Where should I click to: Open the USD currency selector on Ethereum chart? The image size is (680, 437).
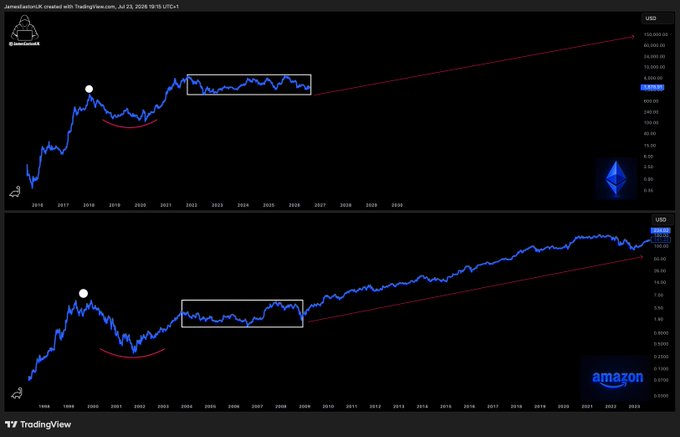[x=657, y=18]
